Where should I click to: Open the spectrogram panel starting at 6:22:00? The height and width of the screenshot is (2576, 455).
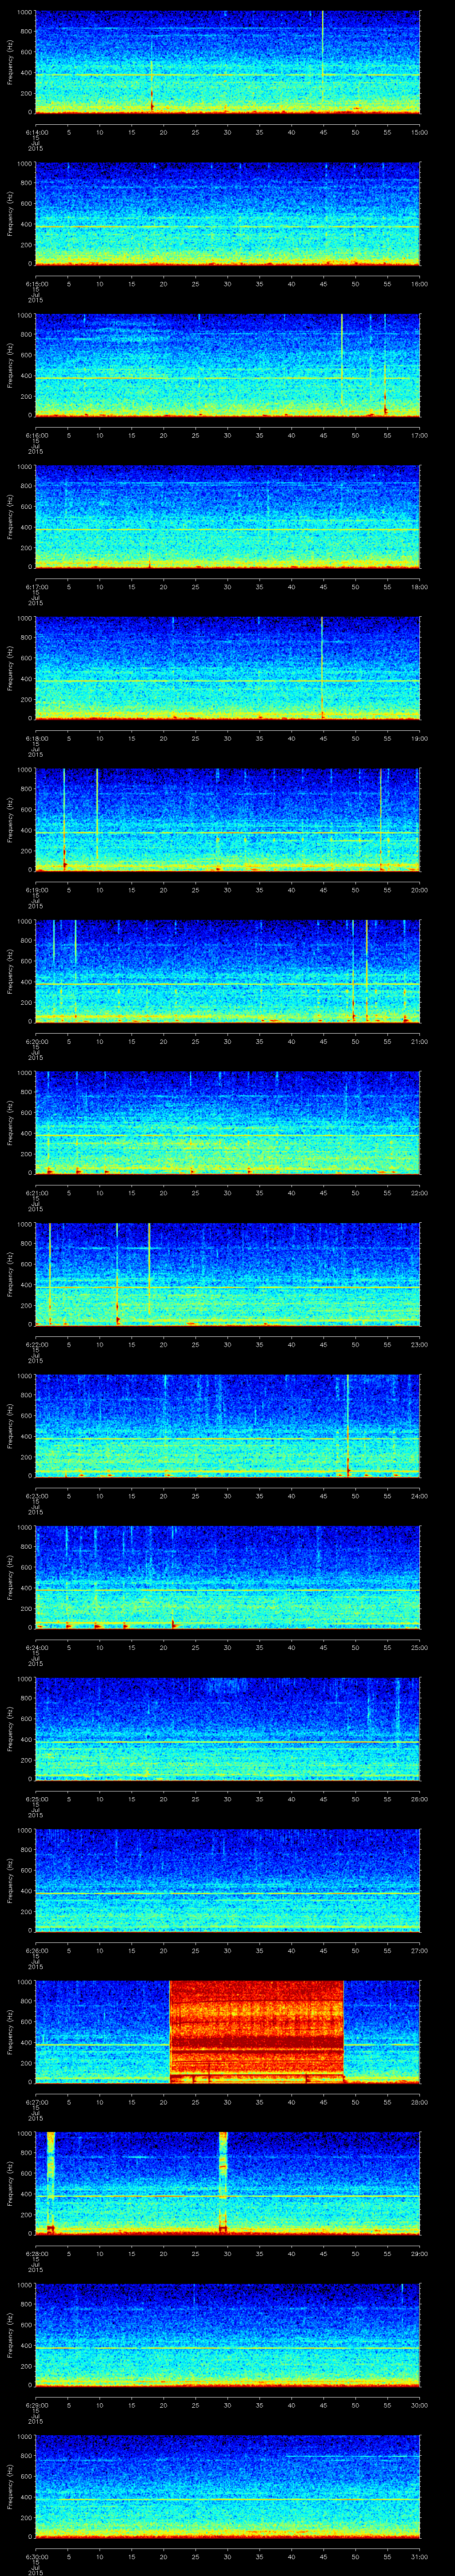[227, 1274]
